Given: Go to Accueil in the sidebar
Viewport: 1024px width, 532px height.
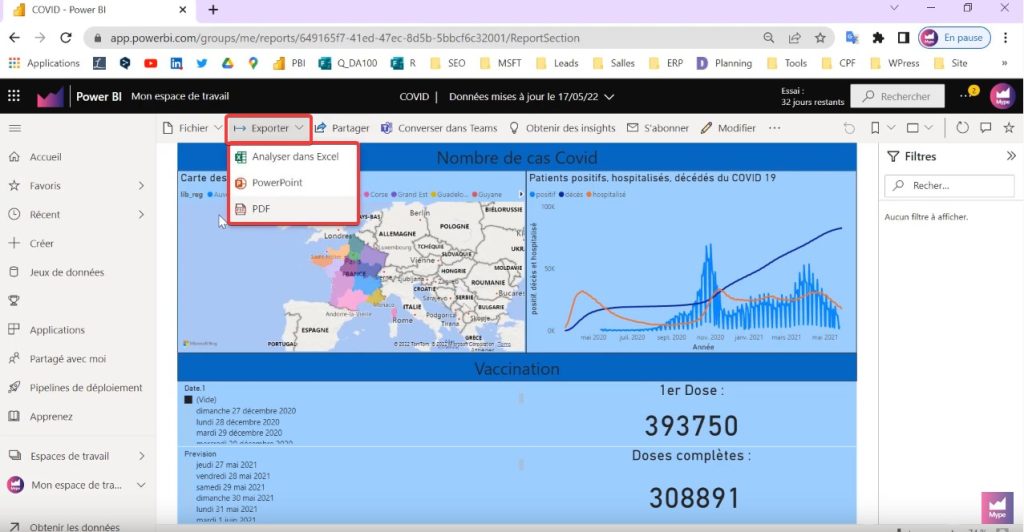Looking at the screenshot, I should coord(45,157).
